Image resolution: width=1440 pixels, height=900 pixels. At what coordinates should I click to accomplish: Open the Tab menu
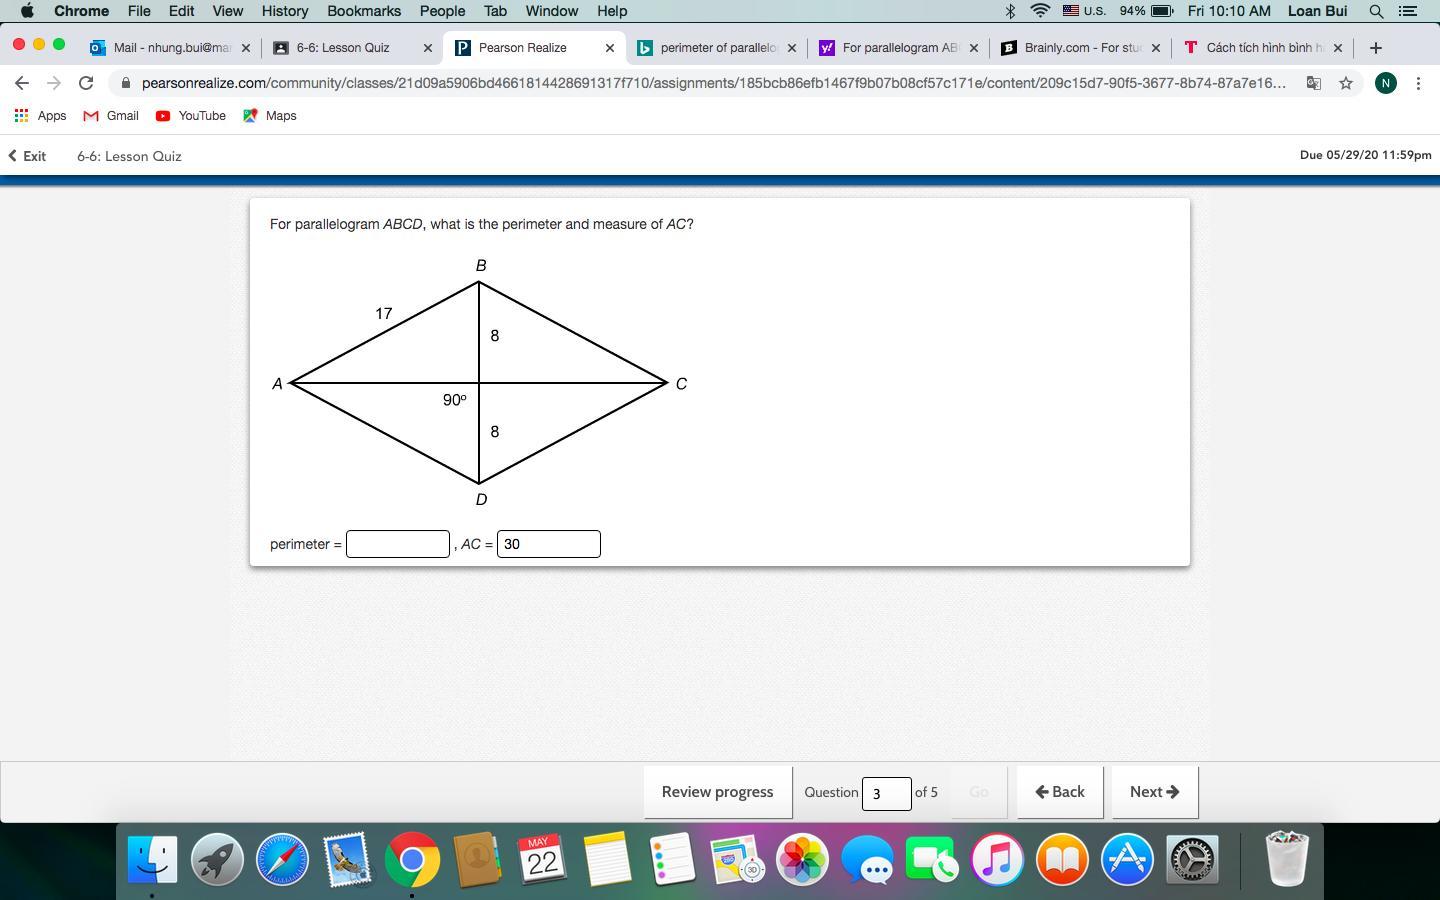495,11
